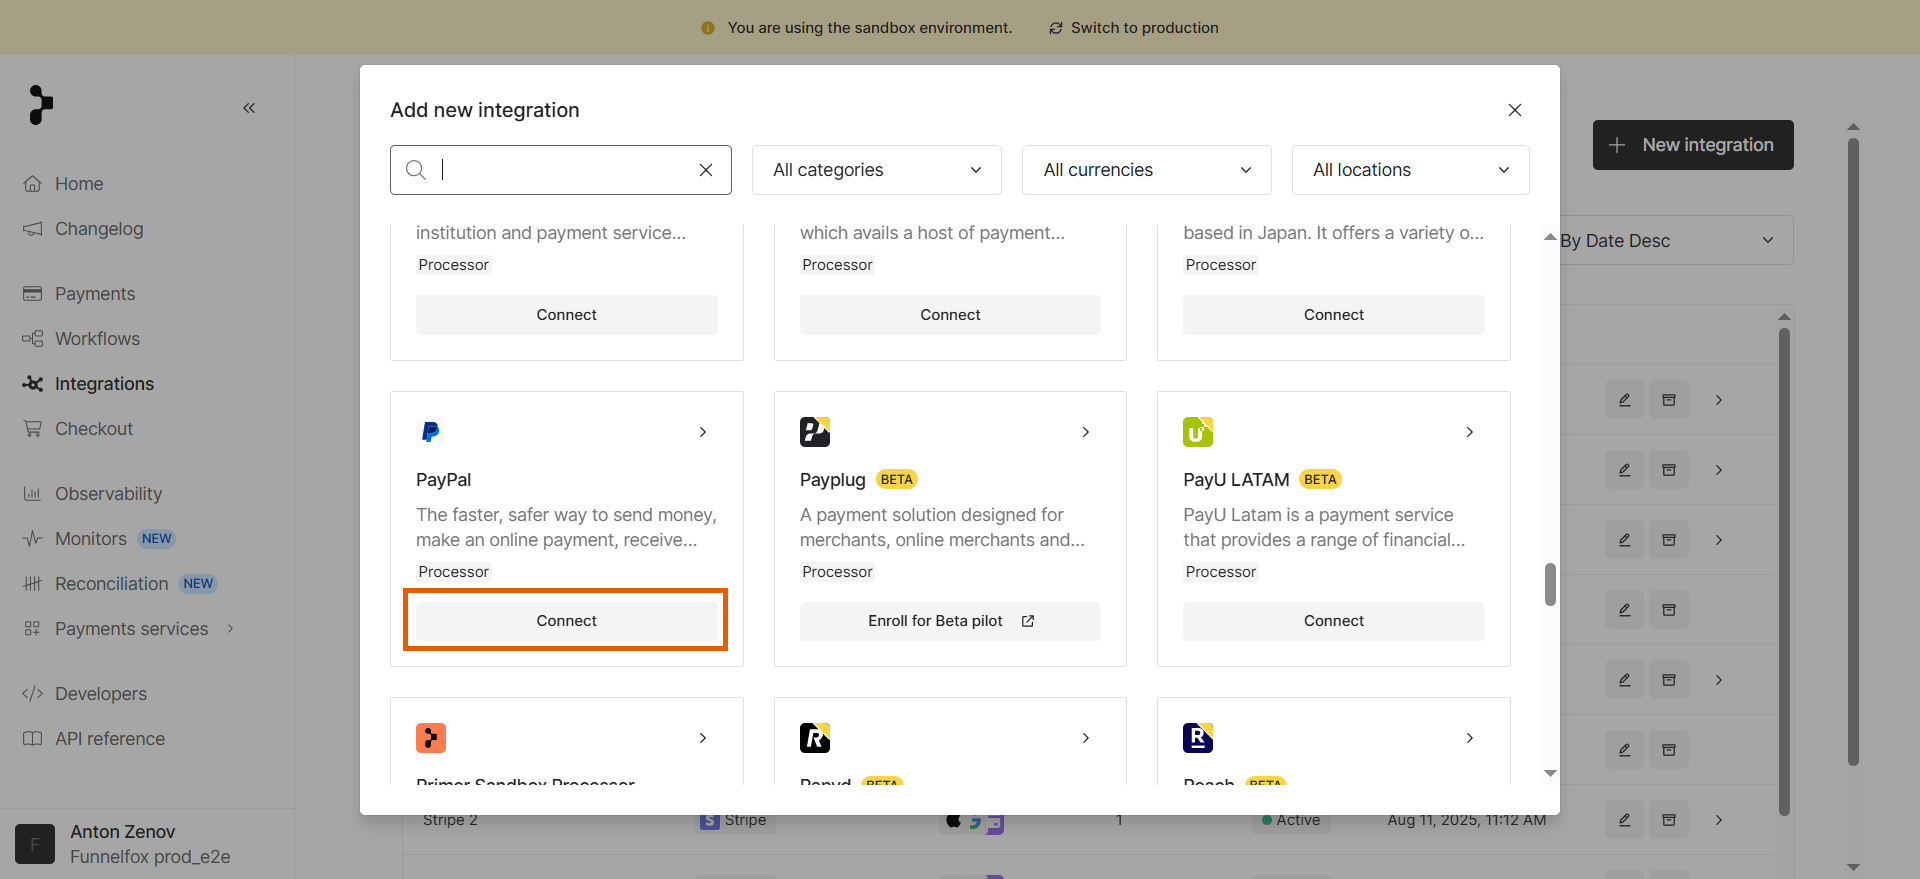Image resolution: width=1920 pixels, height=879 pixels.
Task: Expand PayU LATAM card details chevron
Action: (x=1470, y=432)
